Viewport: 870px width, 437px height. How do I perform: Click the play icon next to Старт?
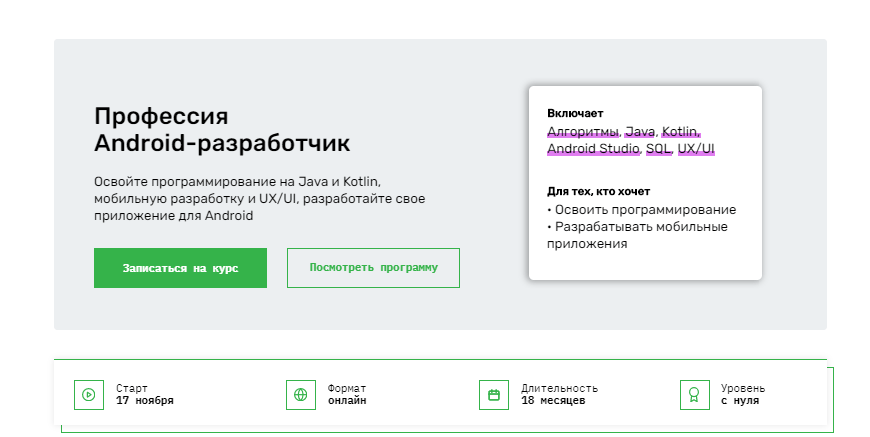click(88, 394)
